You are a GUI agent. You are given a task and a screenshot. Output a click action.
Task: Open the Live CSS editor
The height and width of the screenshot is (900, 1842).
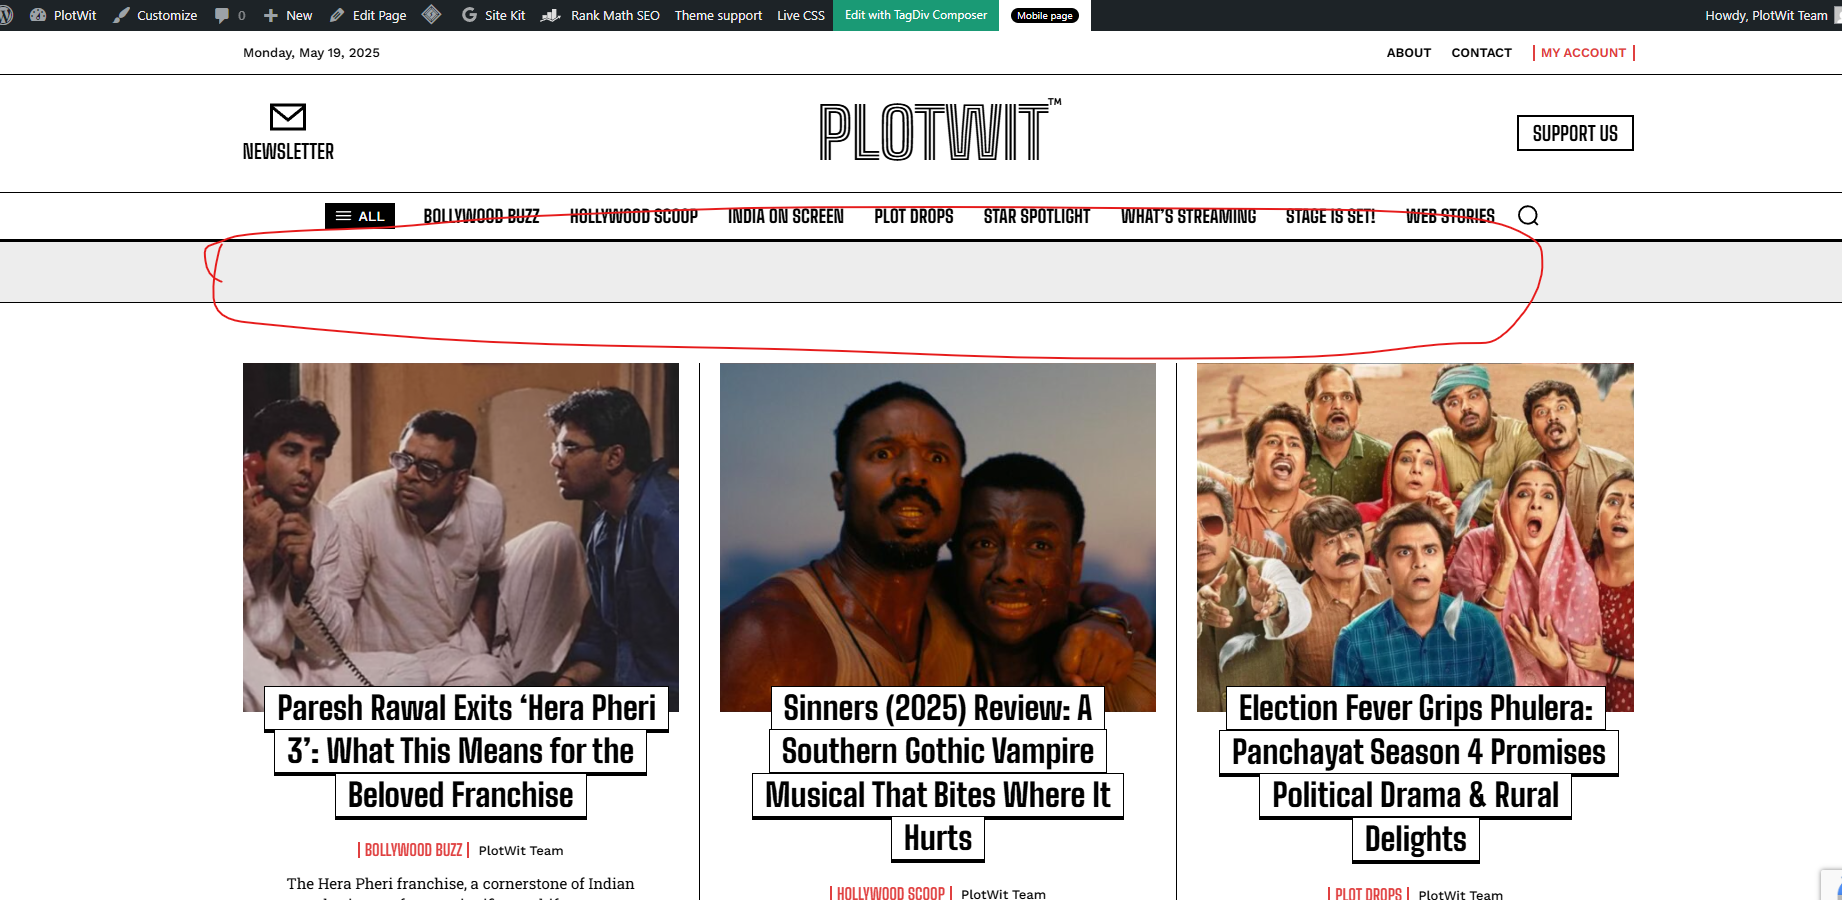801,15
